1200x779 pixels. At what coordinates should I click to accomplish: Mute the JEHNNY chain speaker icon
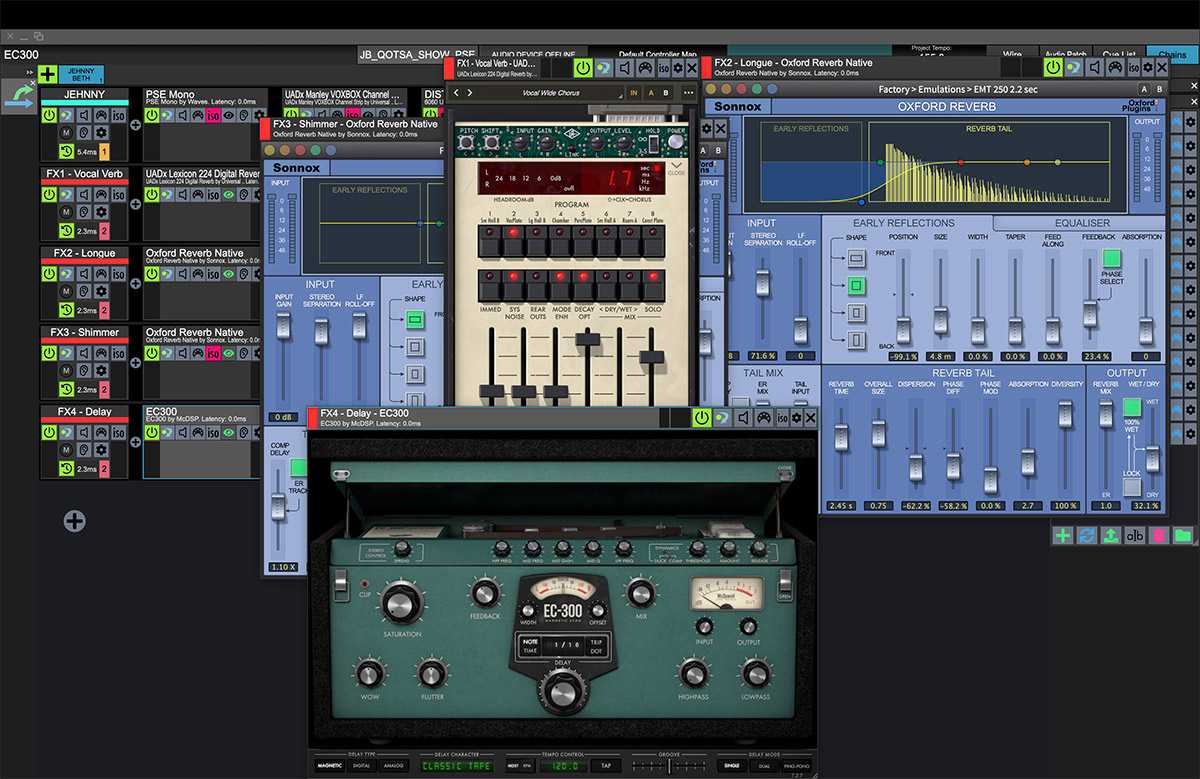(x=84, y=115)
